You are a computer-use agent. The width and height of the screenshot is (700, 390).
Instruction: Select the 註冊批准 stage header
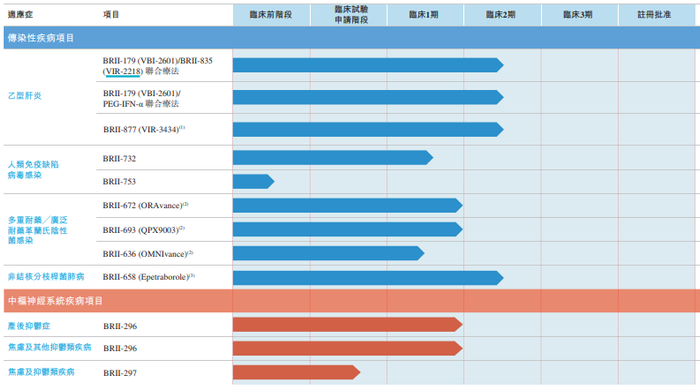point(656,15)
